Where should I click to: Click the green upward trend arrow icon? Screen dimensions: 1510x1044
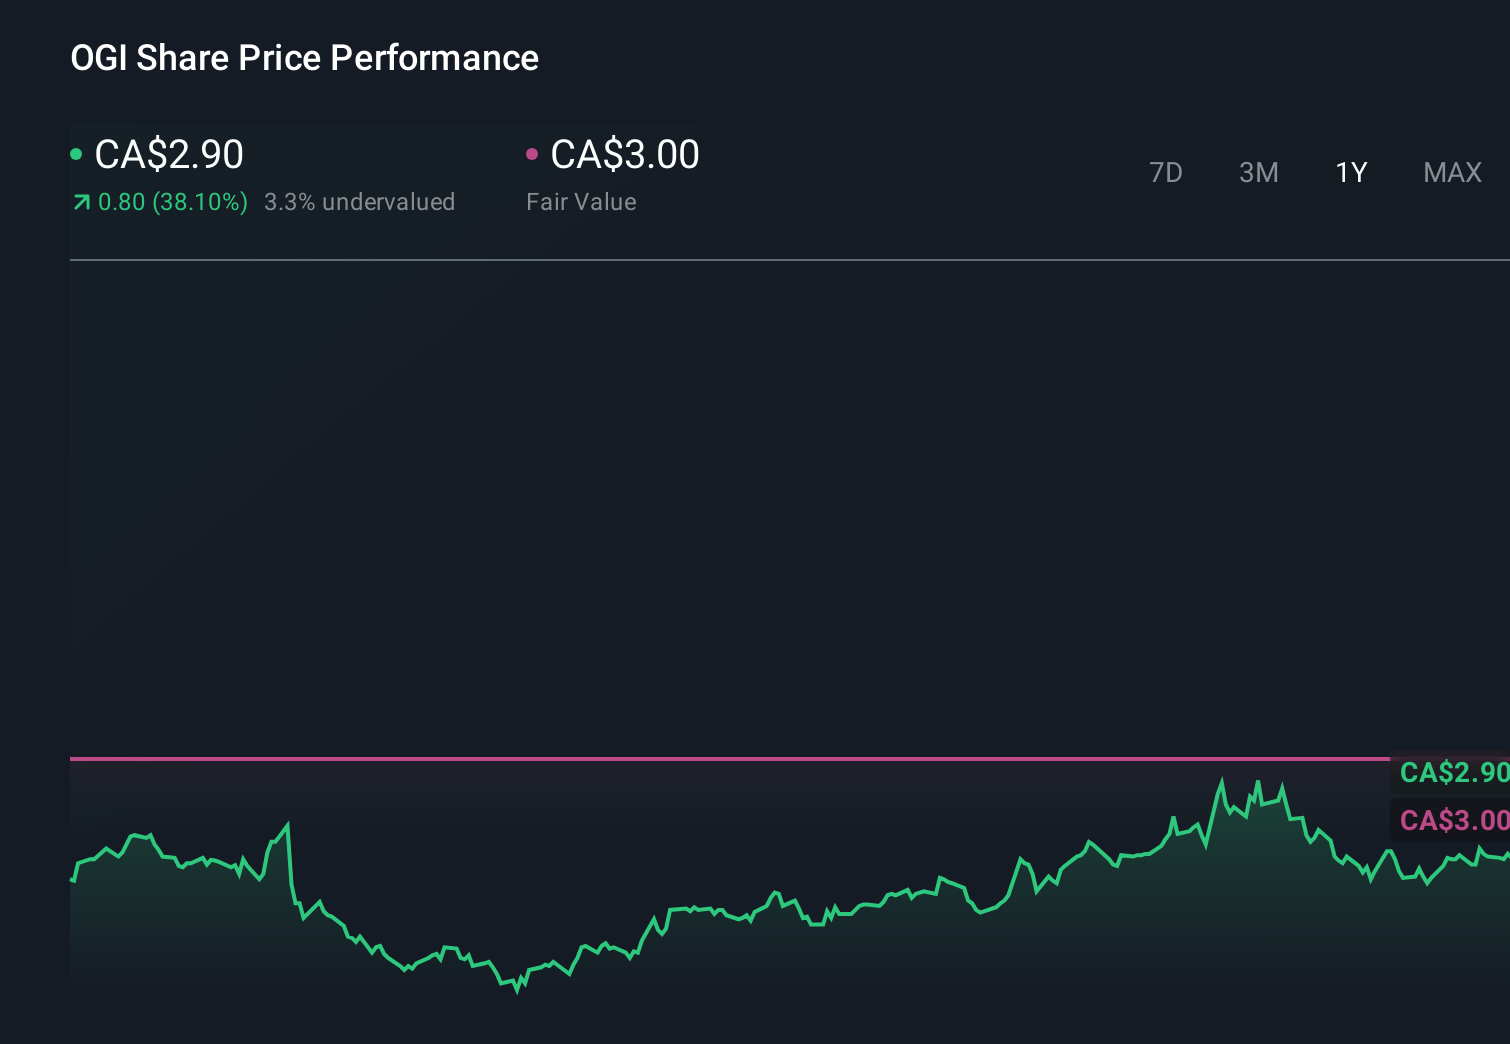pos(82,201)
